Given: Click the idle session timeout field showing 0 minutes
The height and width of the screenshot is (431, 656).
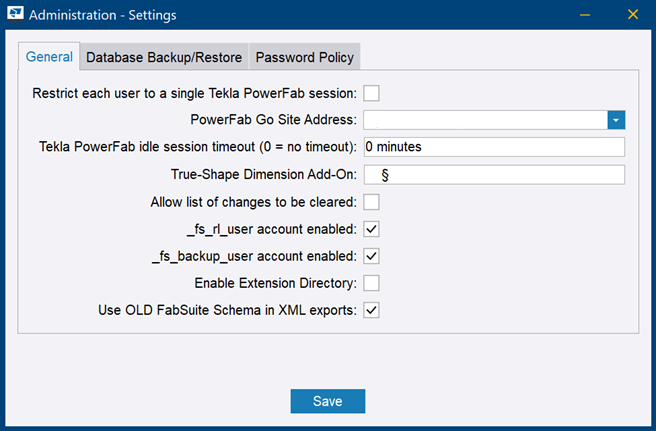Looking at the screenshot, I should (x=494, y=147).
